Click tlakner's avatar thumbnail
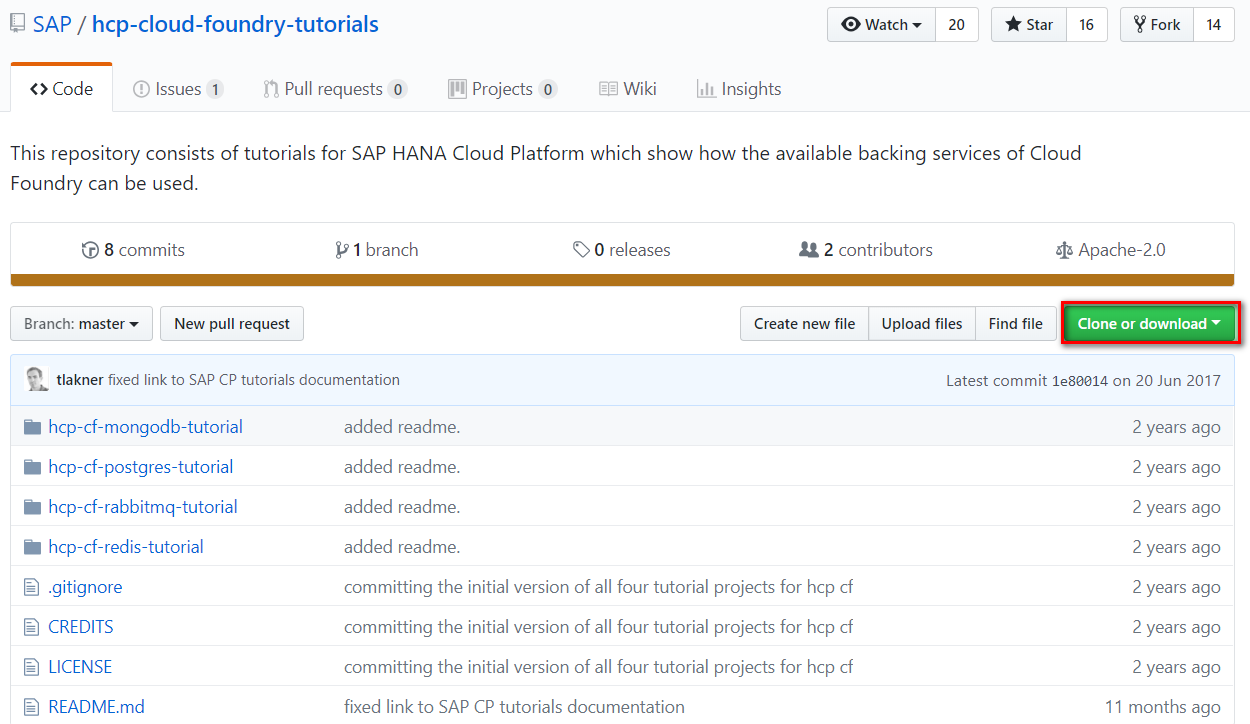The height and width of the screenshot is (724, 1250). (37, 380)
